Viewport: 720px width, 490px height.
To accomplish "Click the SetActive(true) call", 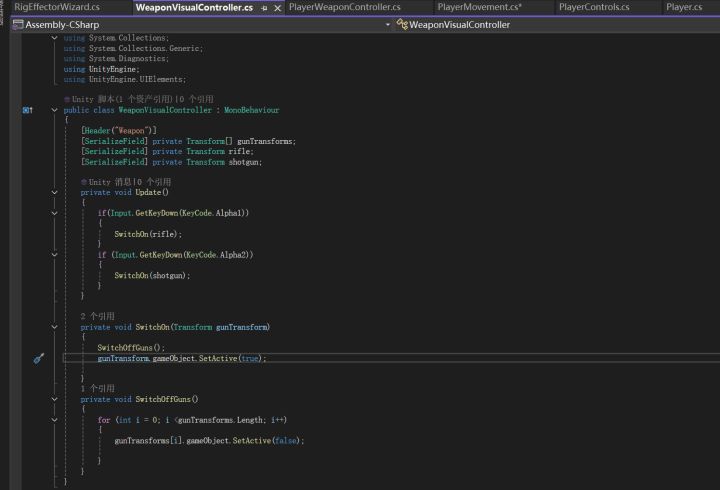I will click(232, 358).
